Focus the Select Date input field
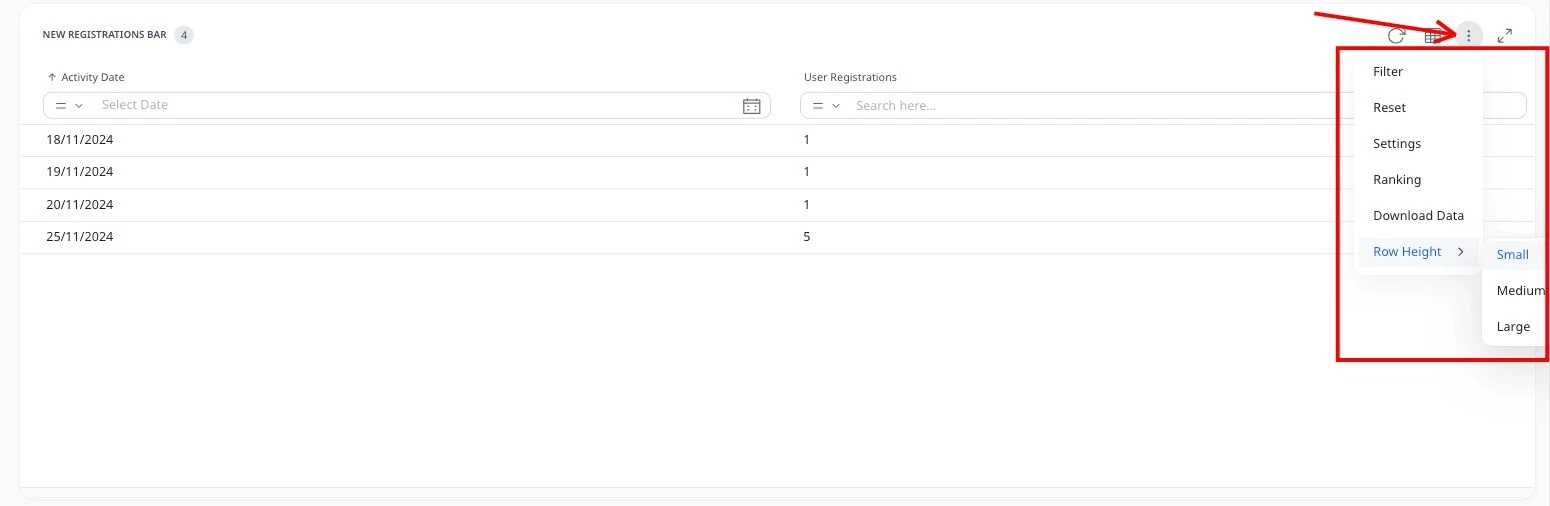The height and width of the screenshot is (506, 1550). 415,105
